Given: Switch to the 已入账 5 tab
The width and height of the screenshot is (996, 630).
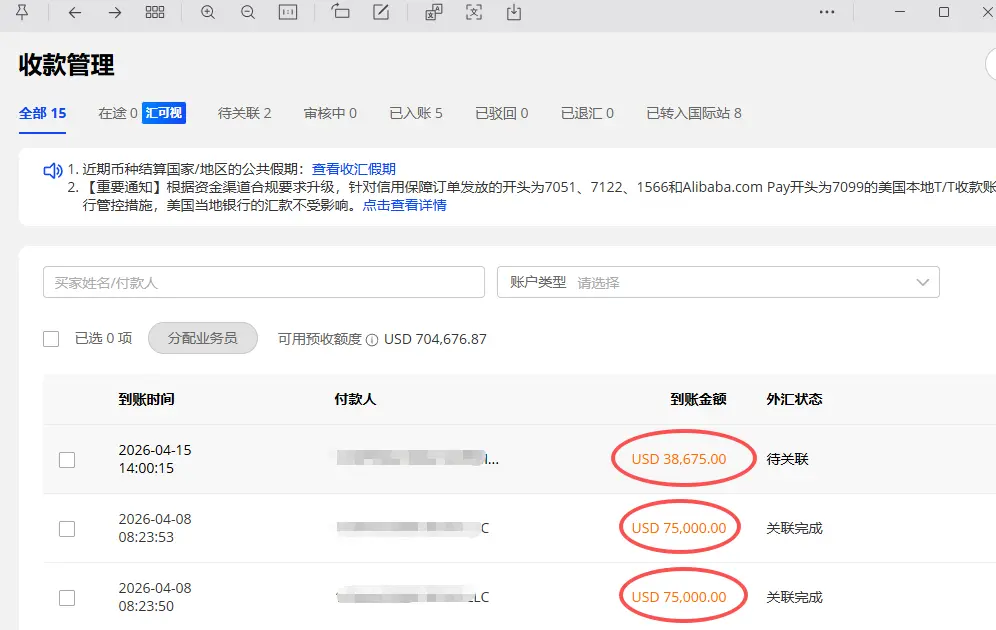Looking at the screenshot, I should (415, 113).
